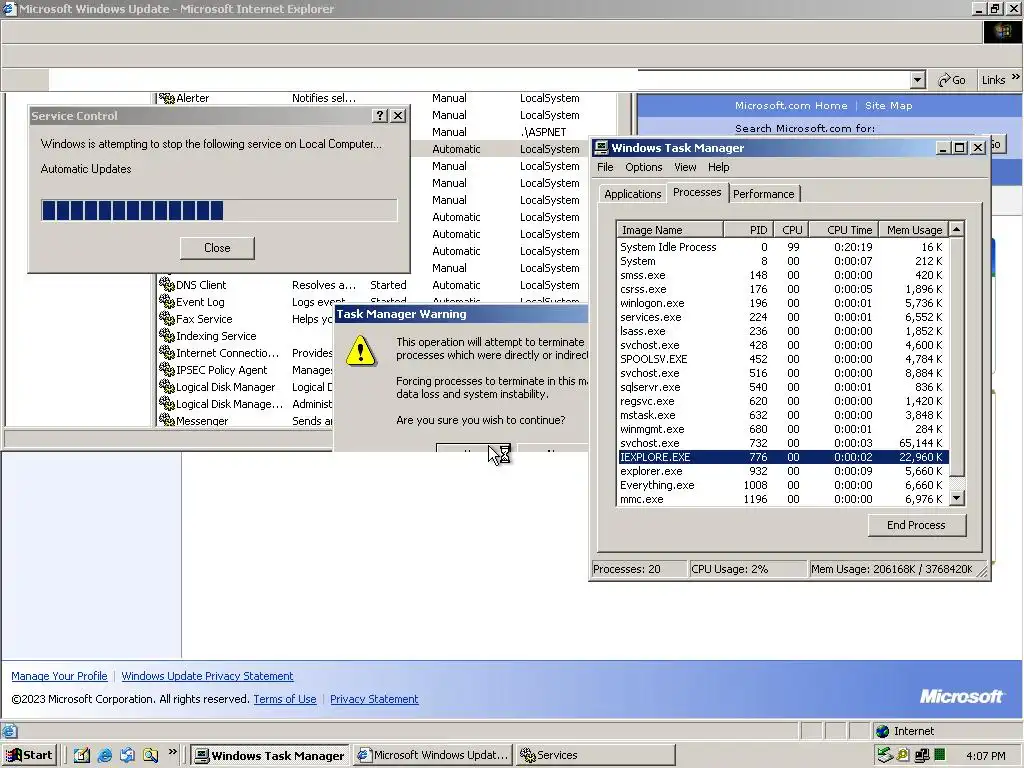Click Close in the Service Control dialog
Screen dimensions: 1024x768
coord(217,248)
